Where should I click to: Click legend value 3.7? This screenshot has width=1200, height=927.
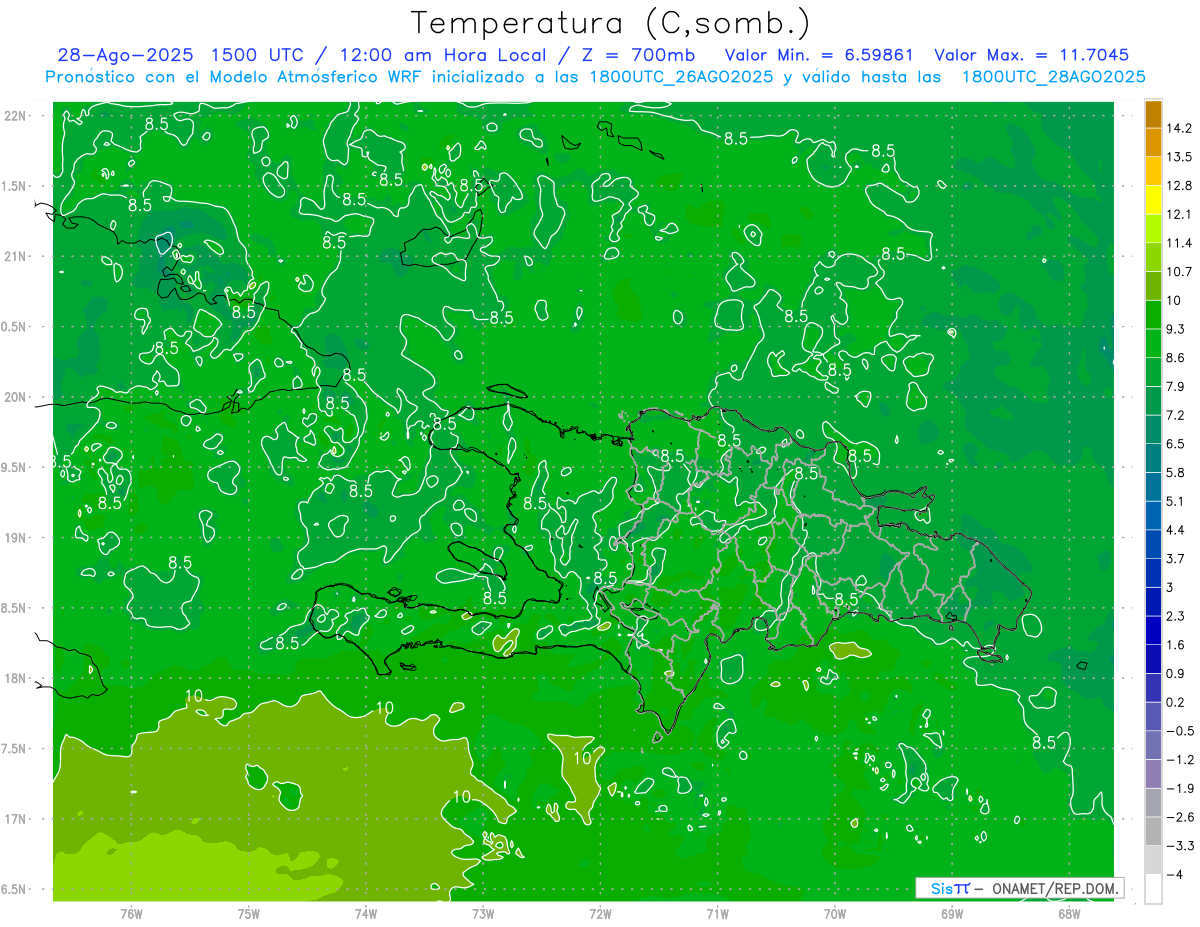pyautogui.click(x=1176, y=559)
